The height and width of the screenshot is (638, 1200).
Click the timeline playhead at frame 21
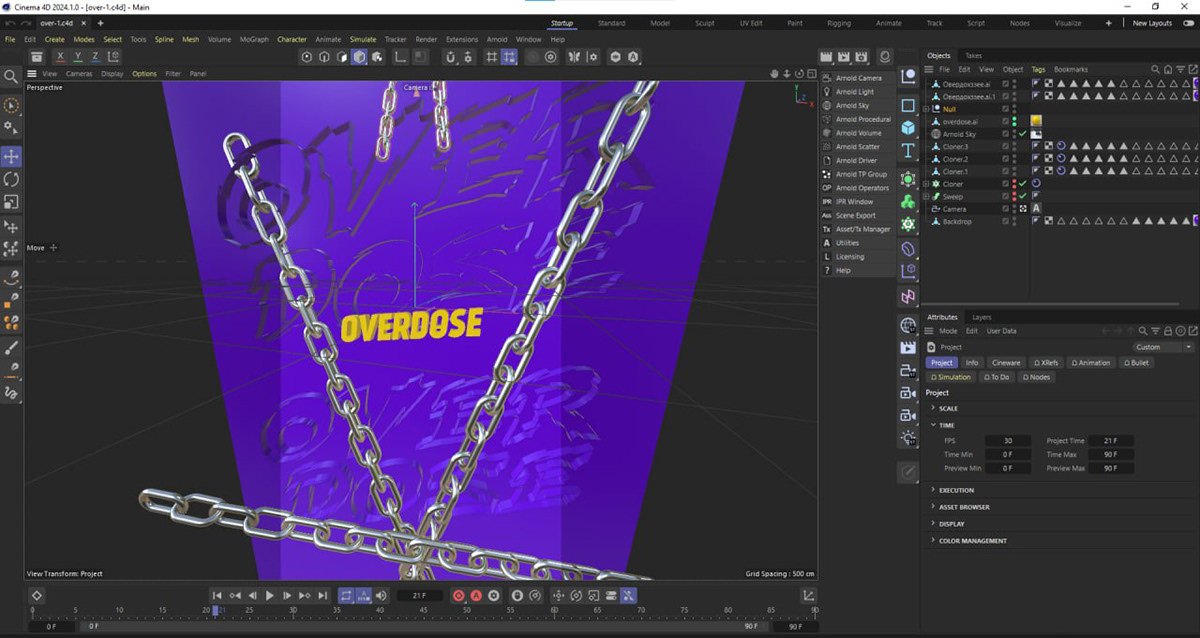pos(216,611)
